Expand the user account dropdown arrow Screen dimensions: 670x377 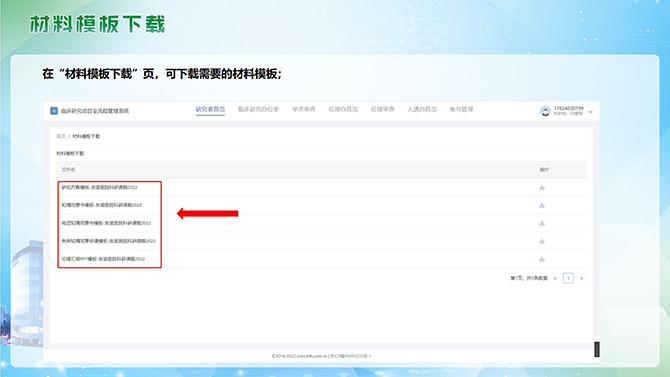pyautogui.click(x=591, y=112)
